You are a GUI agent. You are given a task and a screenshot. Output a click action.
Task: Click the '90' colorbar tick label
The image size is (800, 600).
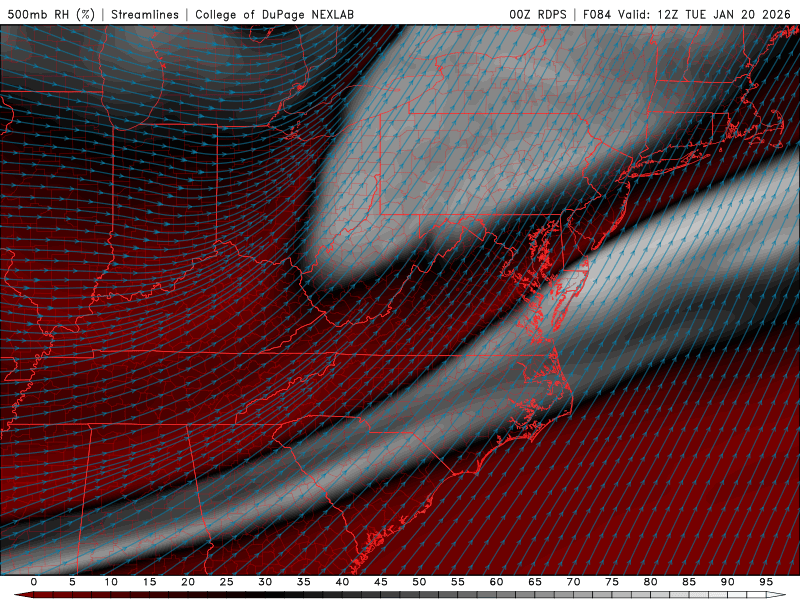coord(727,582)
